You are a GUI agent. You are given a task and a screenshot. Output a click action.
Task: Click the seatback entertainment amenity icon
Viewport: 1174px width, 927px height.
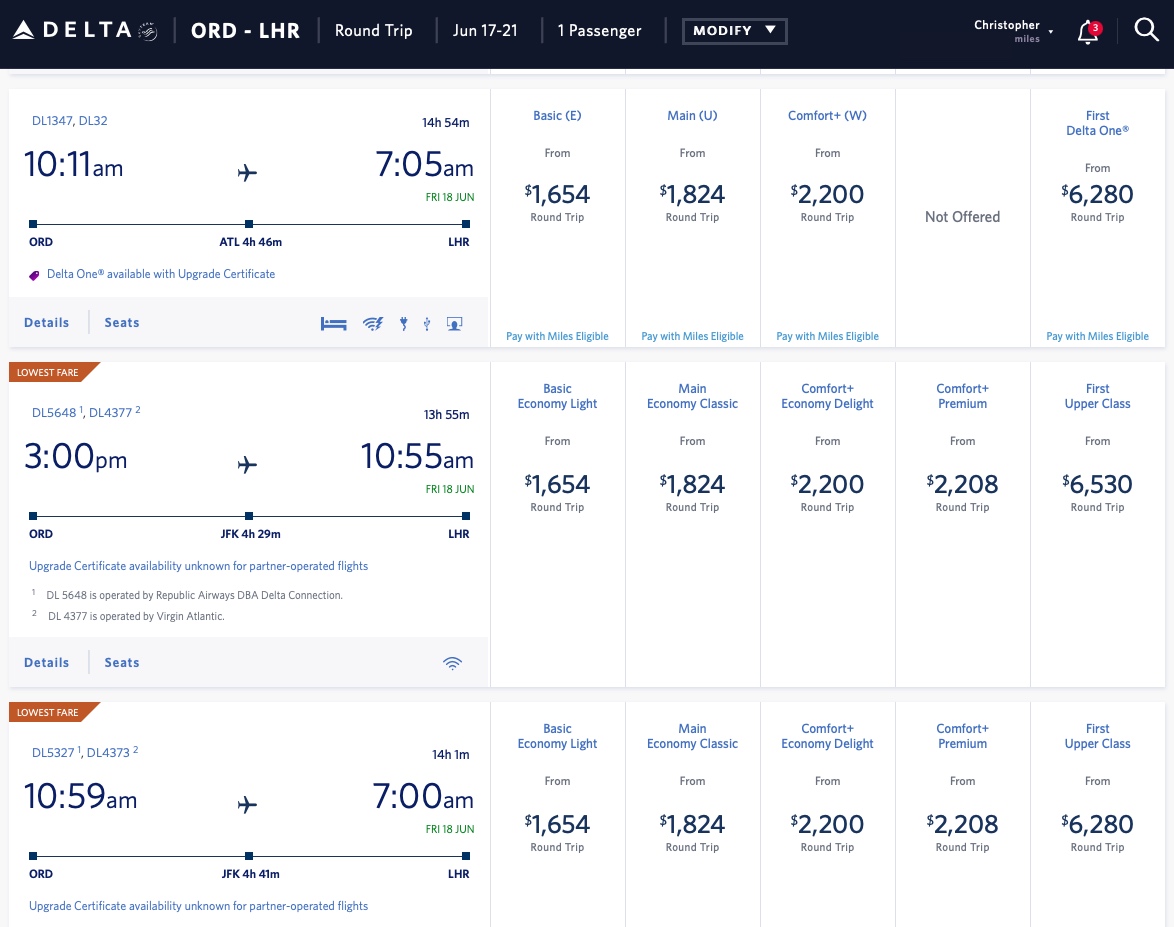click(455, 323)
